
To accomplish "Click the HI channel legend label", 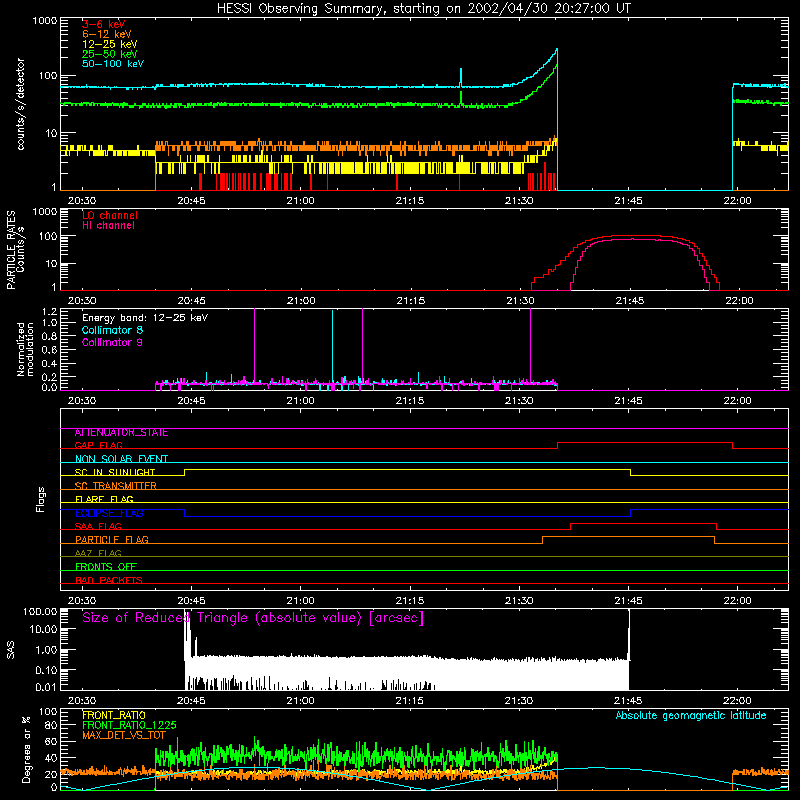I will click(108, 226).
